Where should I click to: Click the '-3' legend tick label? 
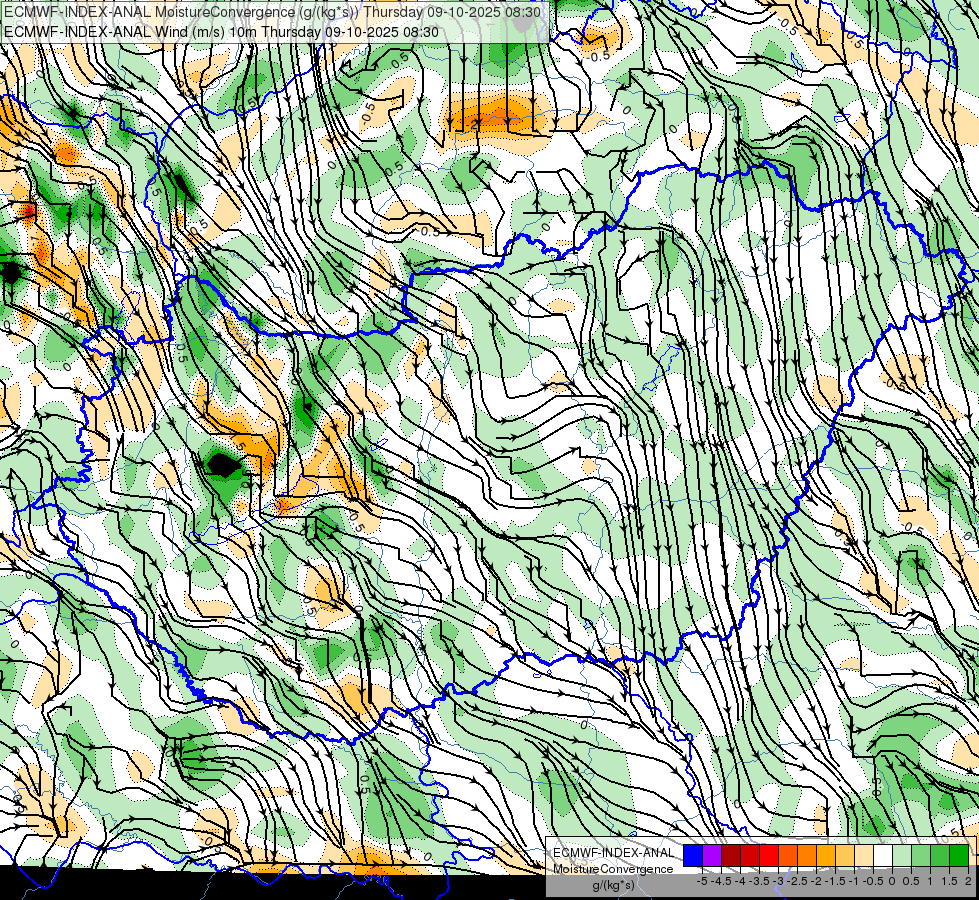(x=779, y=881)
